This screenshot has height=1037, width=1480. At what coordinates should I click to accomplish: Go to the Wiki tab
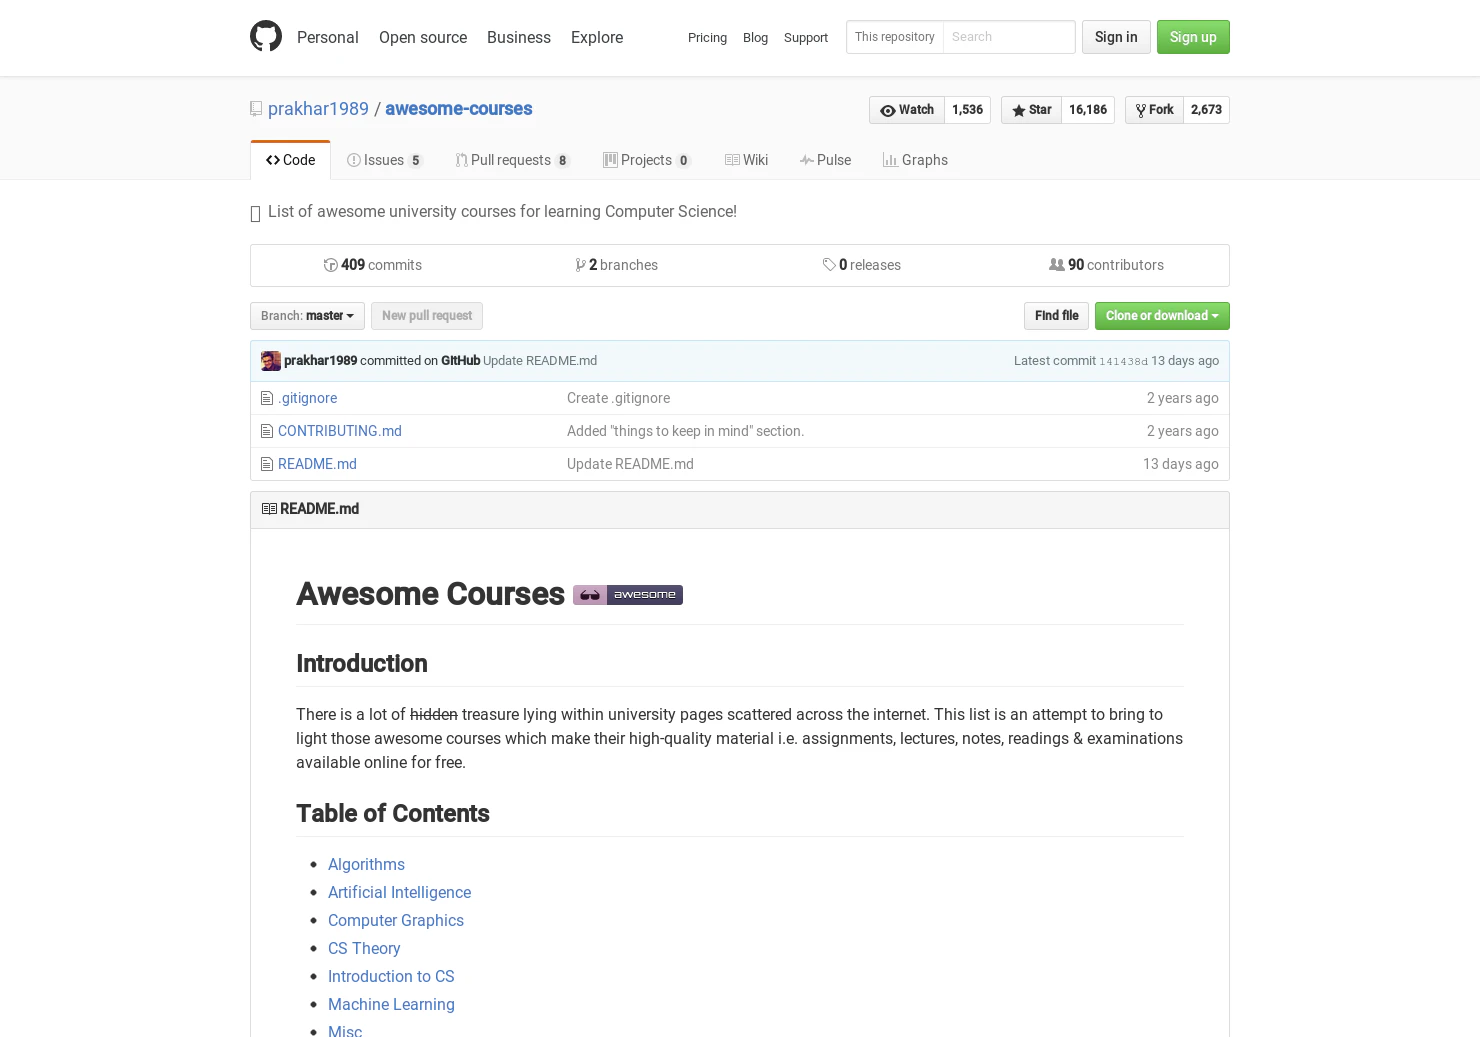pos(746,160)
